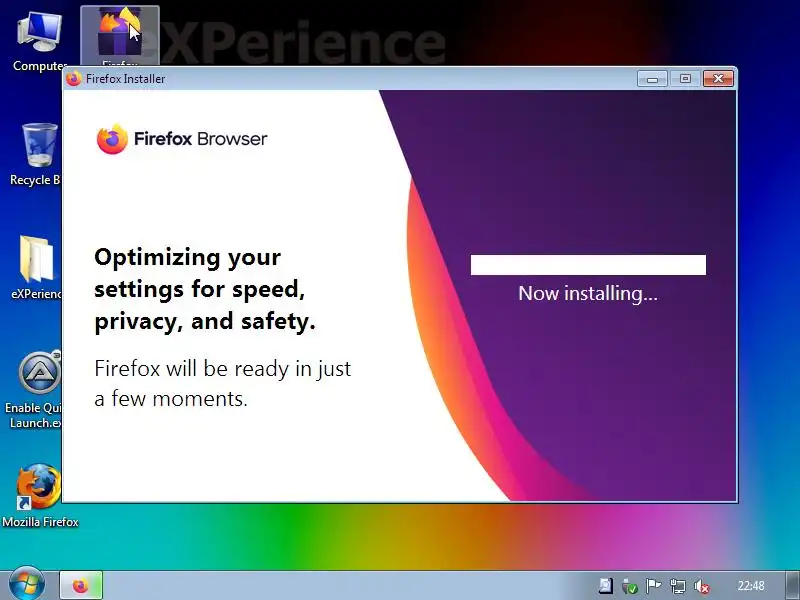
Task: Click the Firefox icon in installer title bar
Action: coord(74,79)
